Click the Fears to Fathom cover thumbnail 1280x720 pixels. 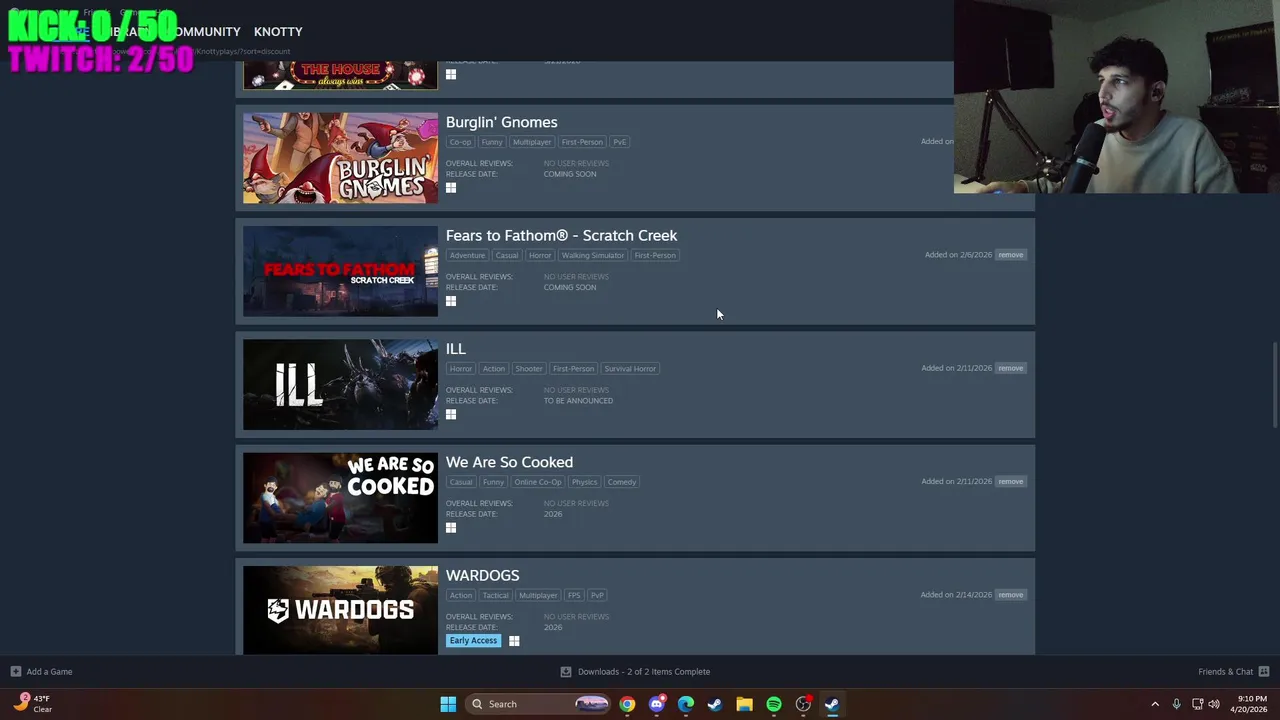(340, 271)
